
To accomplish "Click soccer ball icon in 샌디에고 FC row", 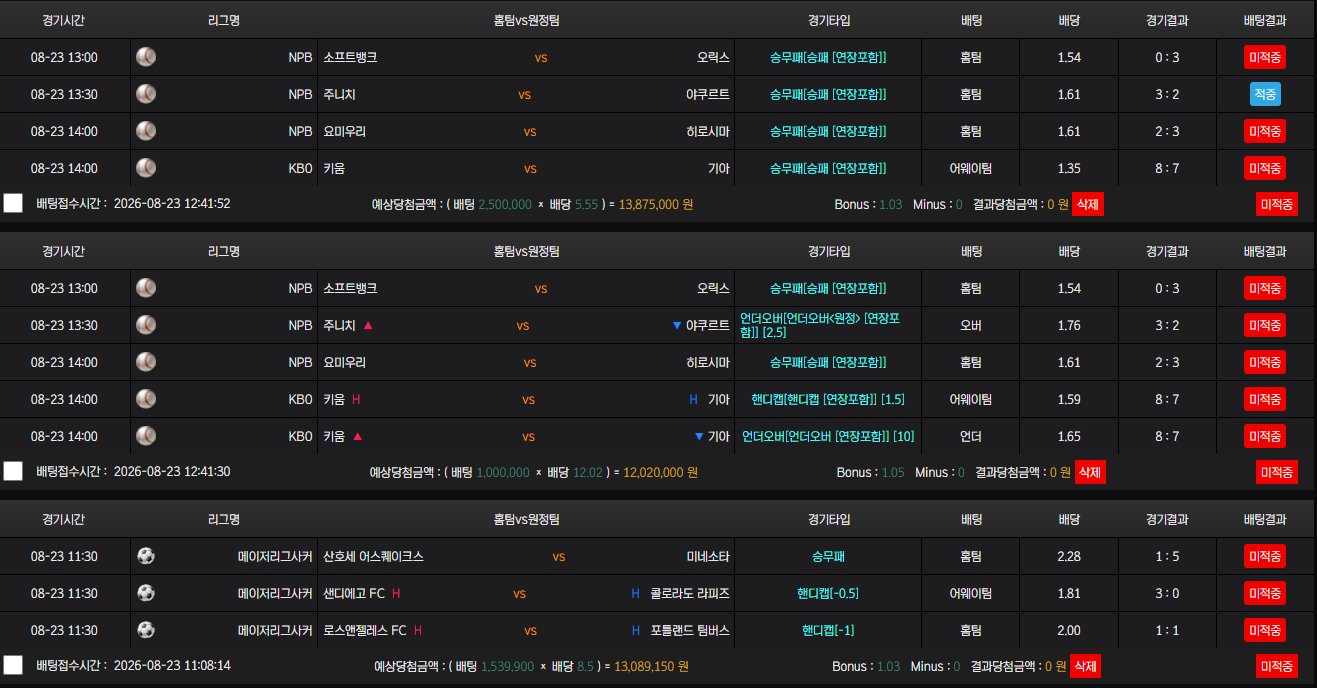I will pos(146,593).
